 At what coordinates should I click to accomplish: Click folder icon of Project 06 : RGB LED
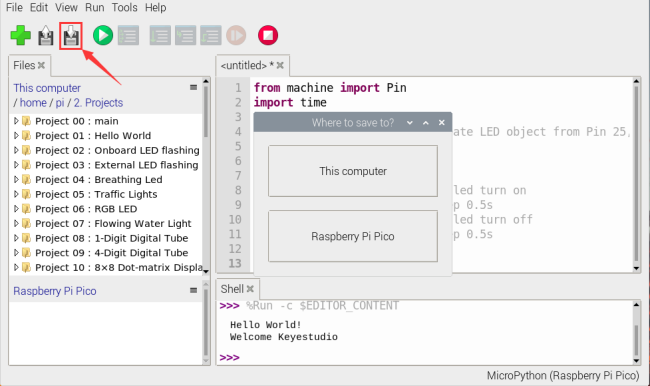27,209
